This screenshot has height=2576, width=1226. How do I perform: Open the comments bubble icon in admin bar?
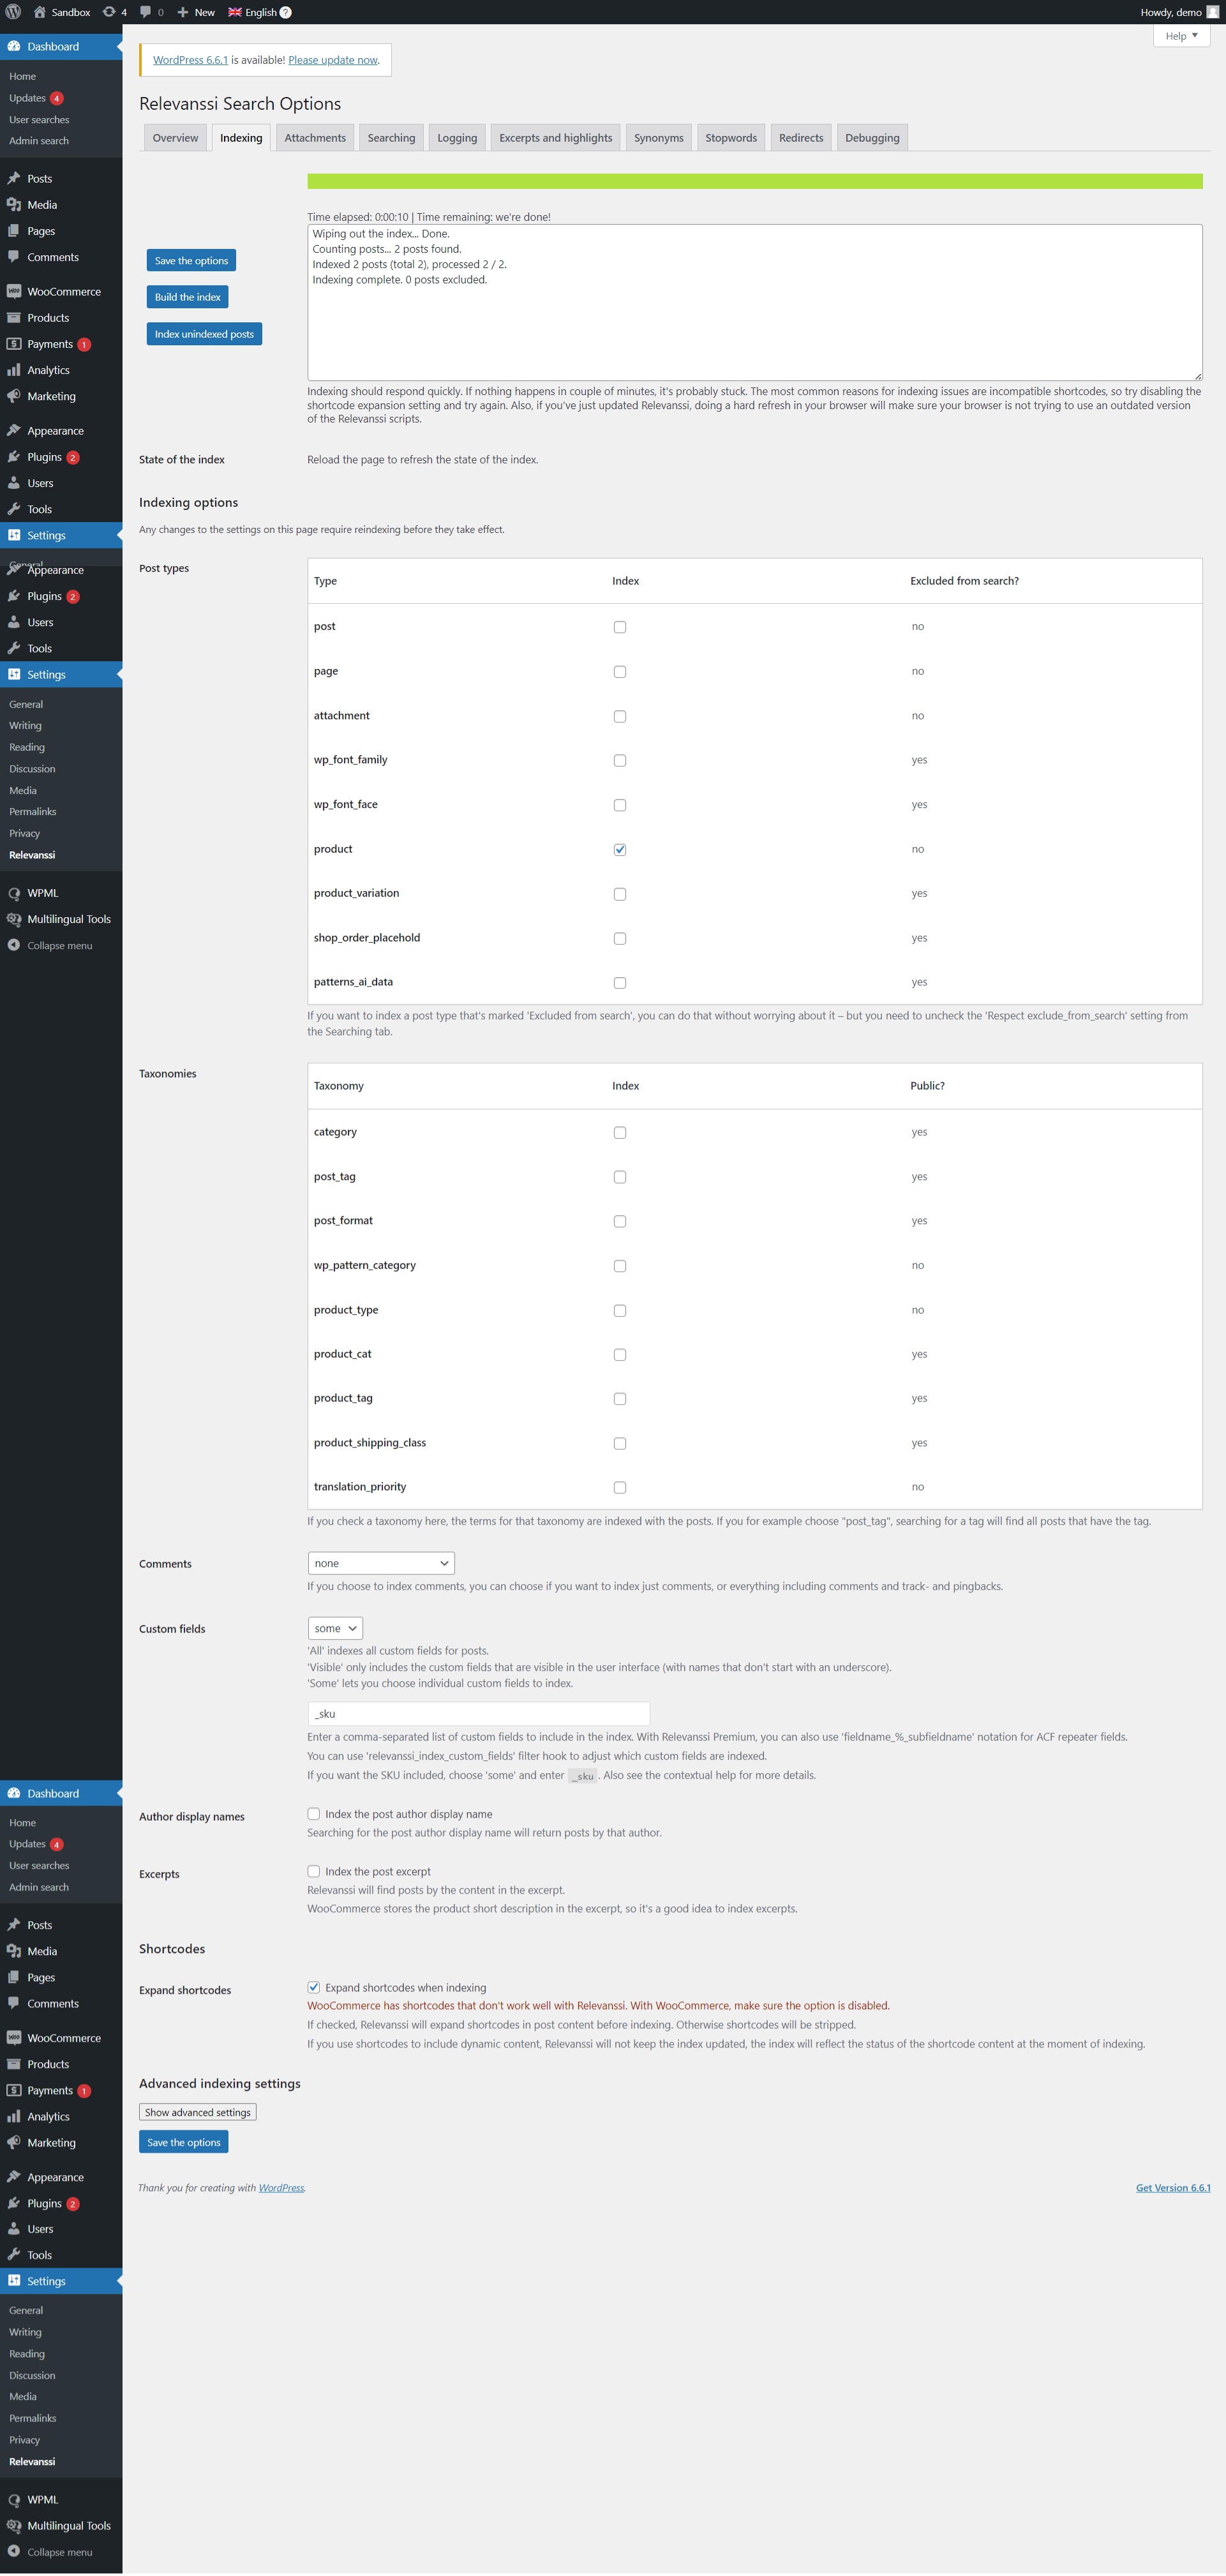point(146,12)
